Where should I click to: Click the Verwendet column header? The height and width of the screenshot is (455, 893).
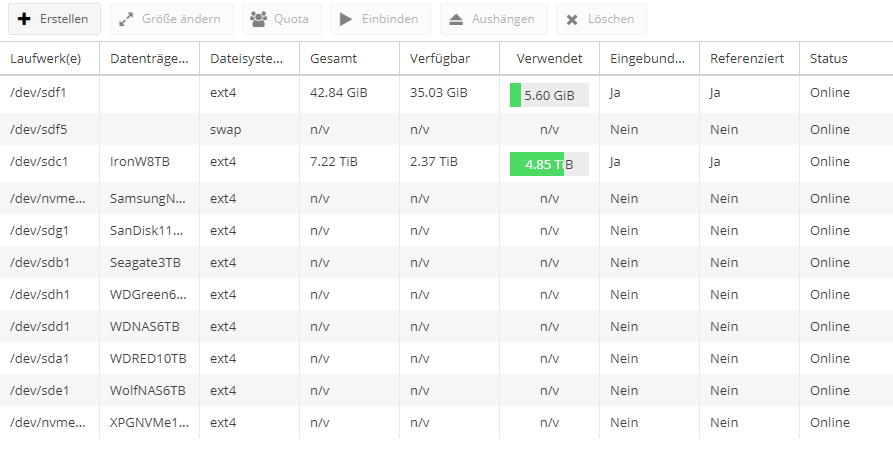click(x=550, y=58)
